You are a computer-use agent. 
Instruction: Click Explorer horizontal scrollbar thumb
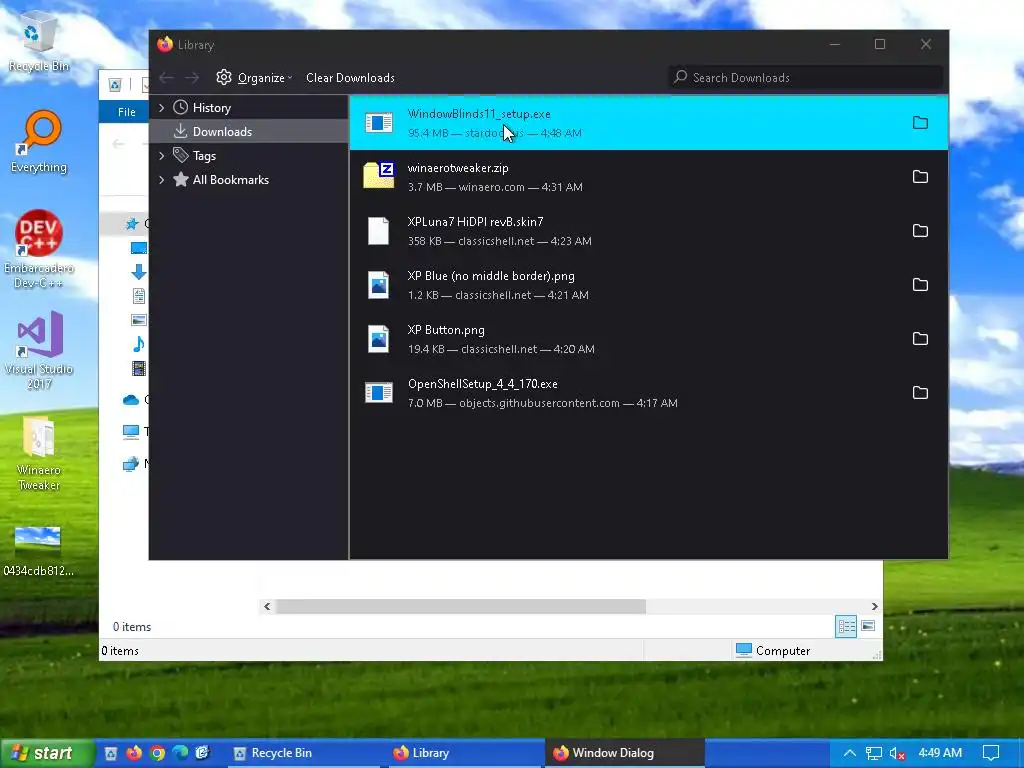(460, 607)
